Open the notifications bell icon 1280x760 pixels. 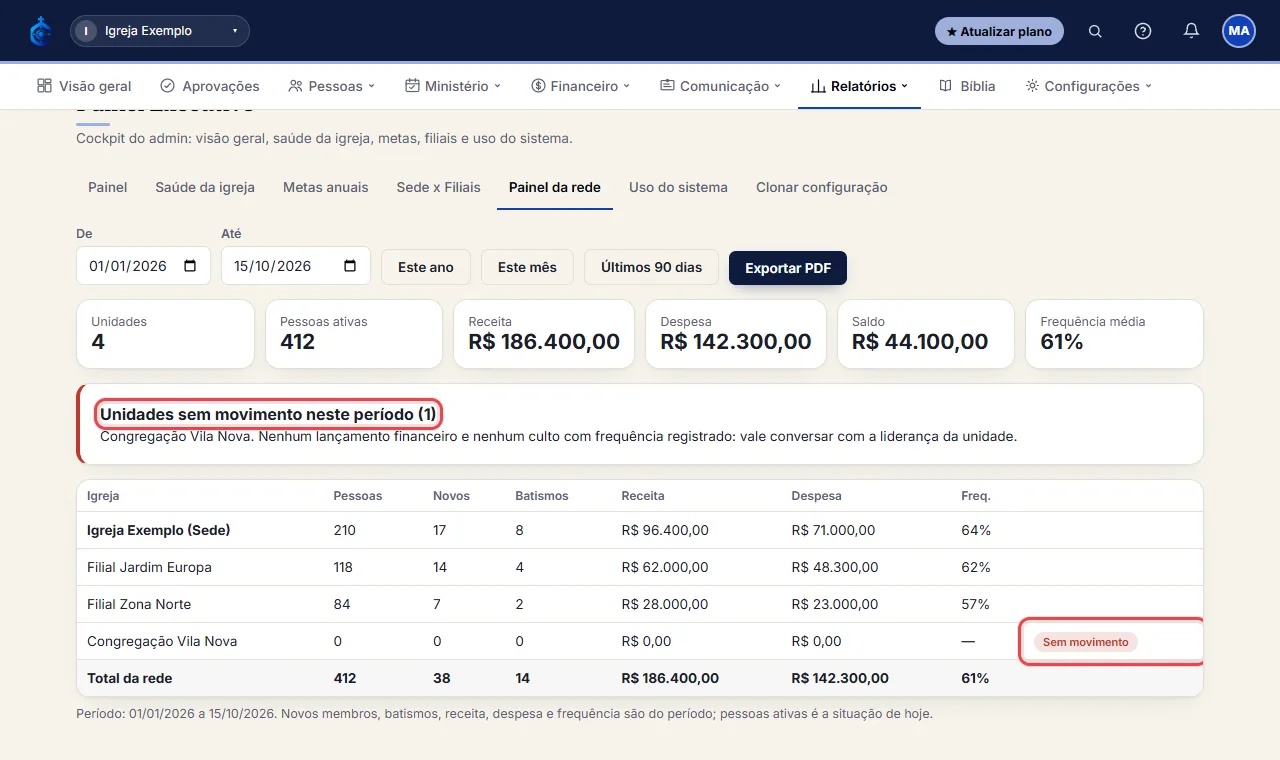click(1191, 31)
